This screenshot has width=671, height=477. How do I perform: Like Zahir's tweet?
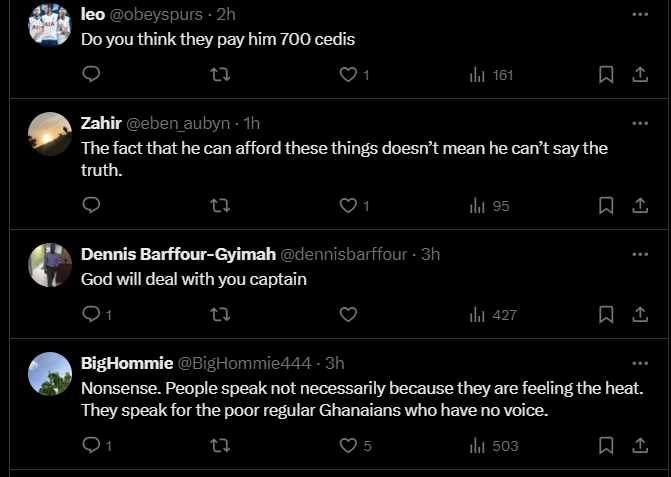tap(348, 205)
